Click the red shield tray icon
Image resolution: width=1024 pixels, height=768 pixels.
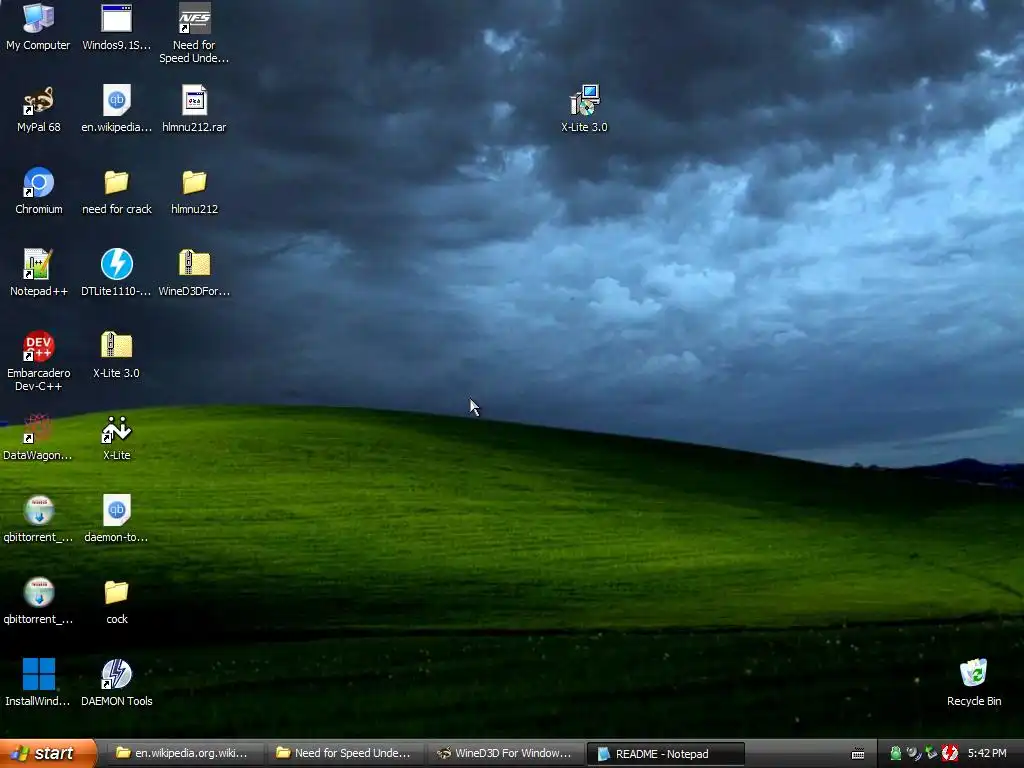[x=950, y=753]
